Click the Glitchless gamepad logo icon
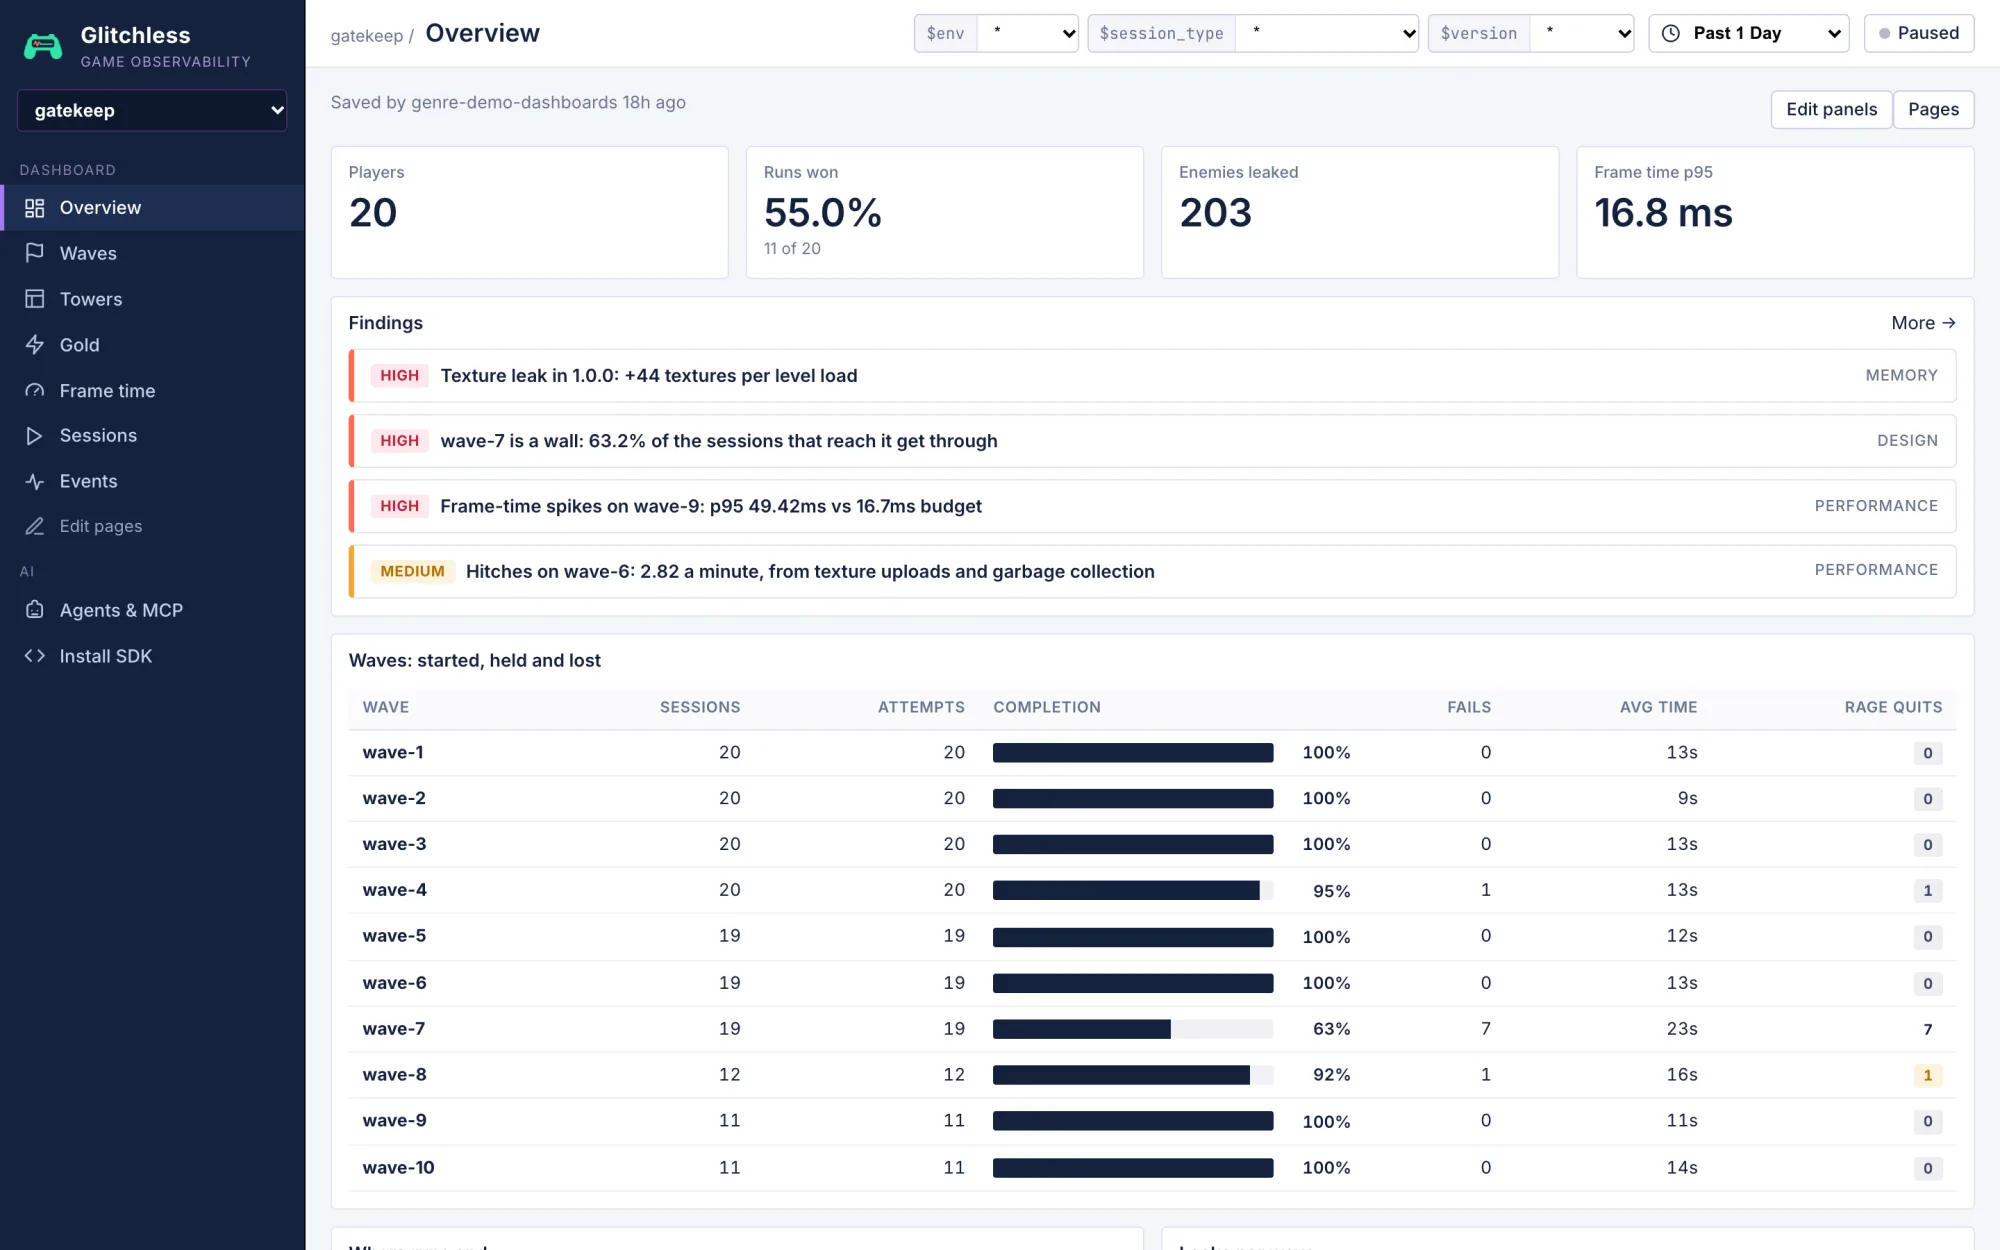Screen dimensions: 2000x1250 [43, 46]
